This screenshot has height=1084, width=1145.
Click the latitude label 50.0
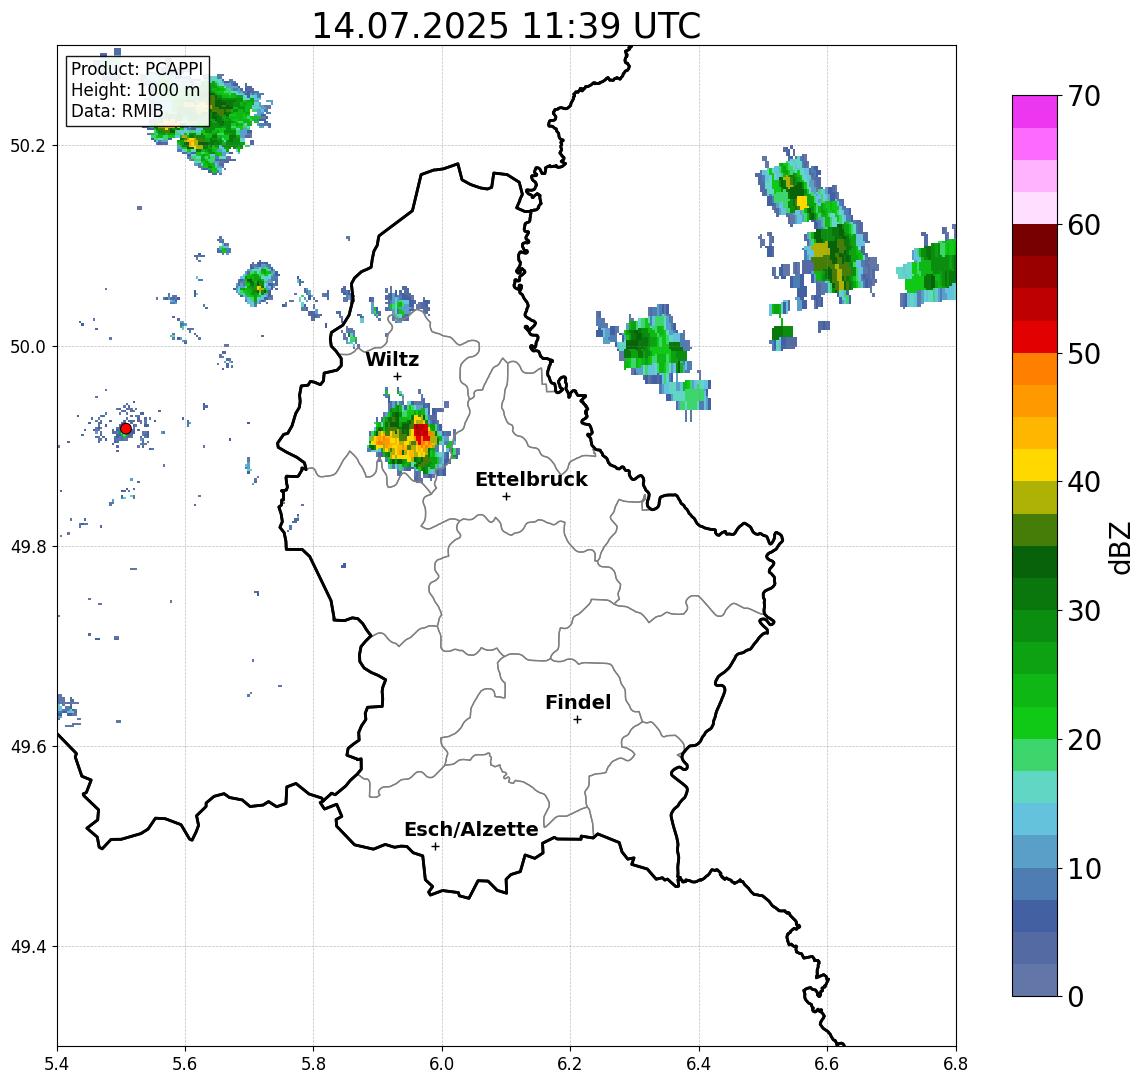coord(28,346)
